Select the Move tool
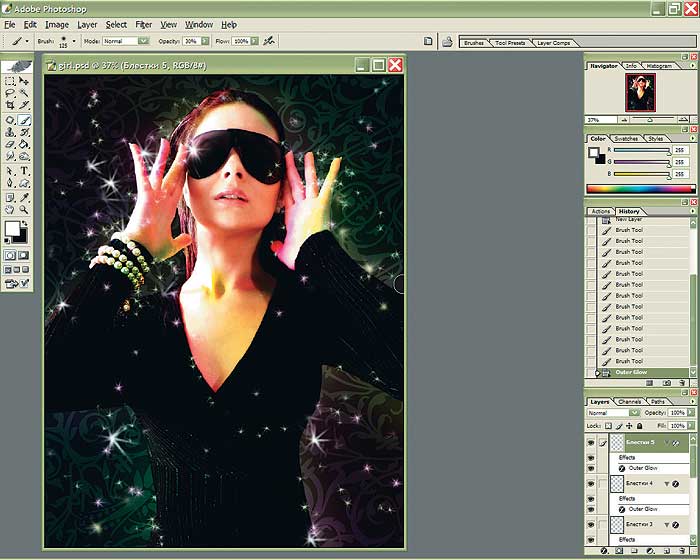This screenshot has height=560, width=700. click(x=24, y=81)
